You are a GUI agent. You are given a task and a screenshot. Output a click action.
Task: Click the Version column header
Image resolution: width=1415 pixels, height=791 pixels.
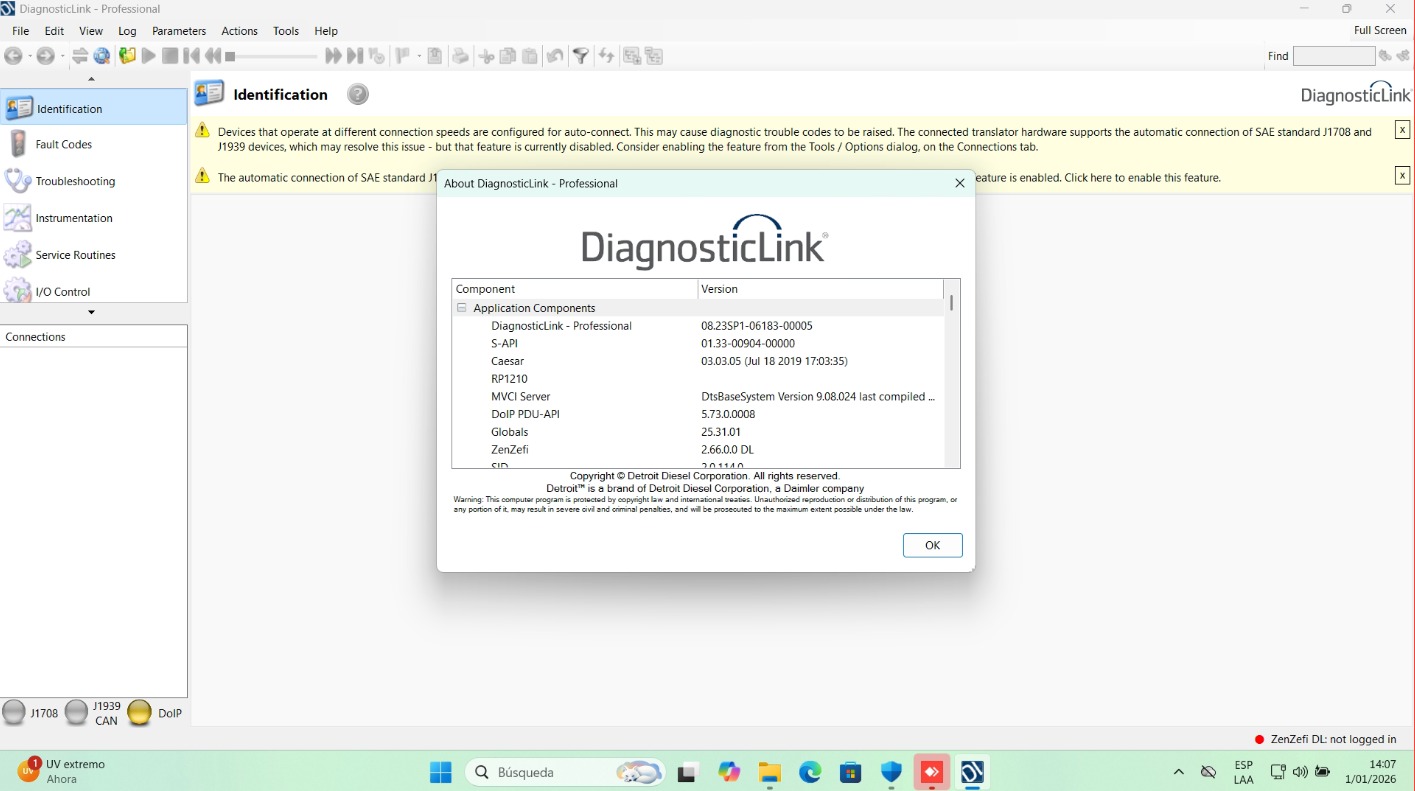(820, 289)
